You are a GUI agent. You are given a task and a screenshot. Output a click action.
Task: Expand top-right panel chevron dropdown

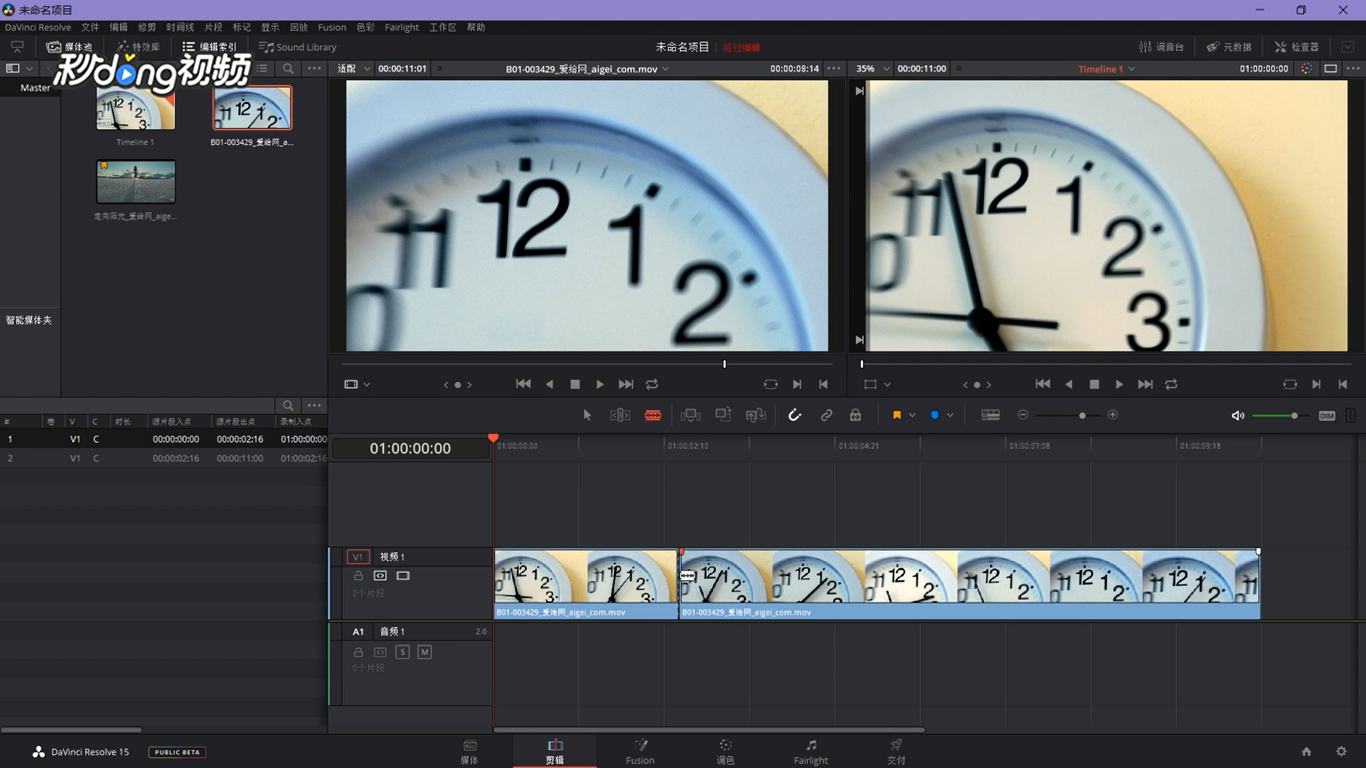point(1348,47)
